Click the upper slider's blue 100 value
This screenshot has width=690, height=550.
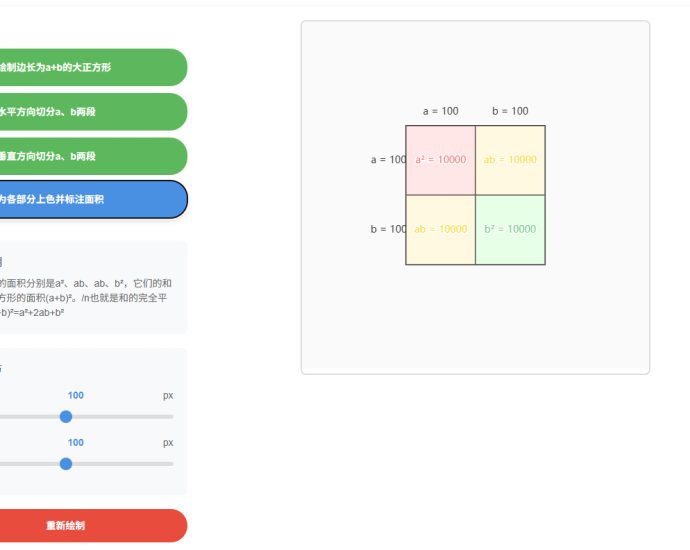[x=76, y=395]
